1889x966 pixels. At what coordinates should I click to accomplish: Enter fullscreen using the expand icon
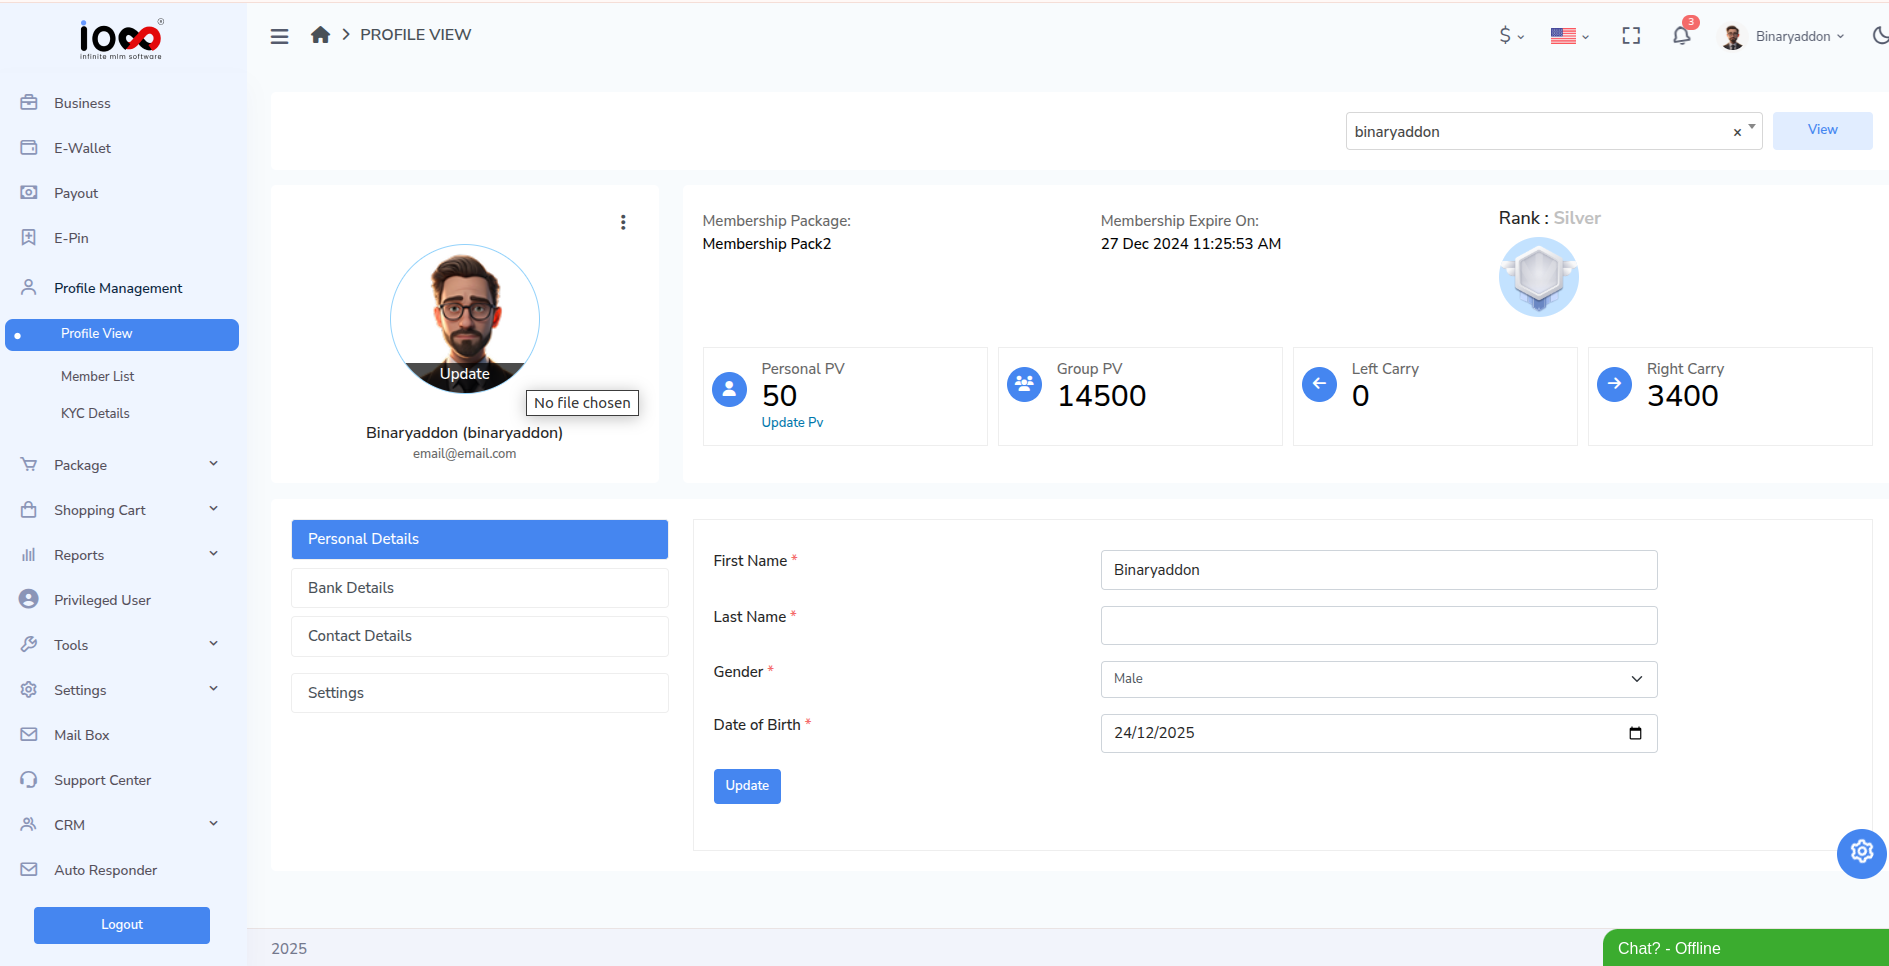coord(1631,35)
